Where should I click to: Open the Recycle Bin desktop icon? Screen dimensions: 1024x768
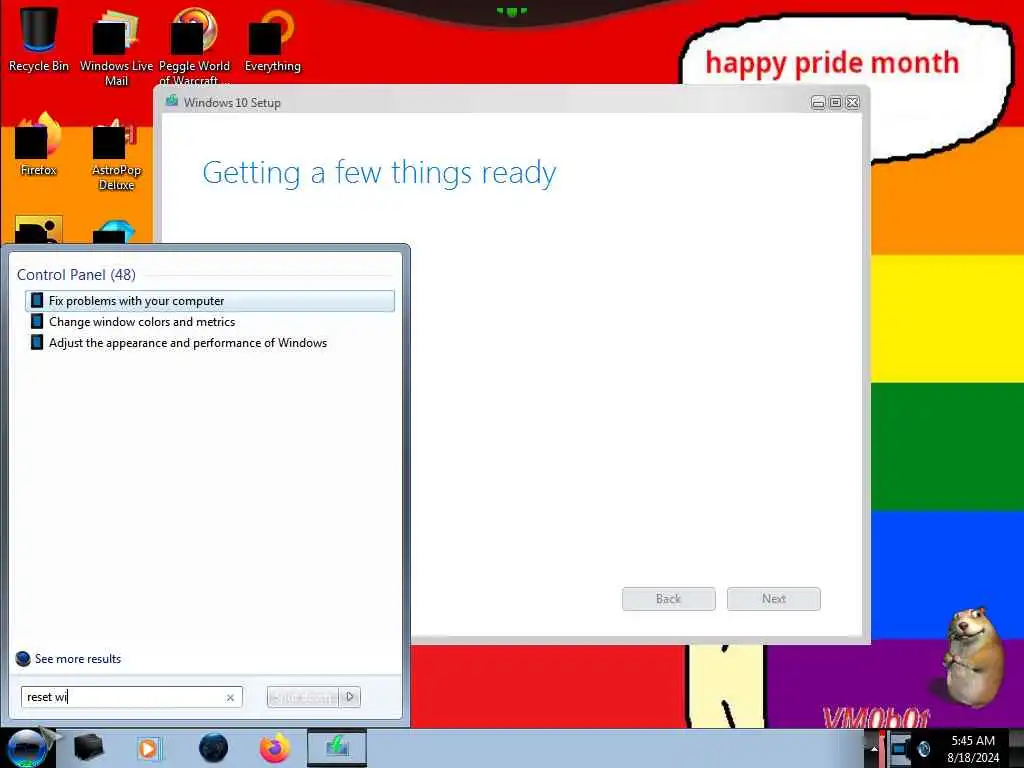click(39, 38)
